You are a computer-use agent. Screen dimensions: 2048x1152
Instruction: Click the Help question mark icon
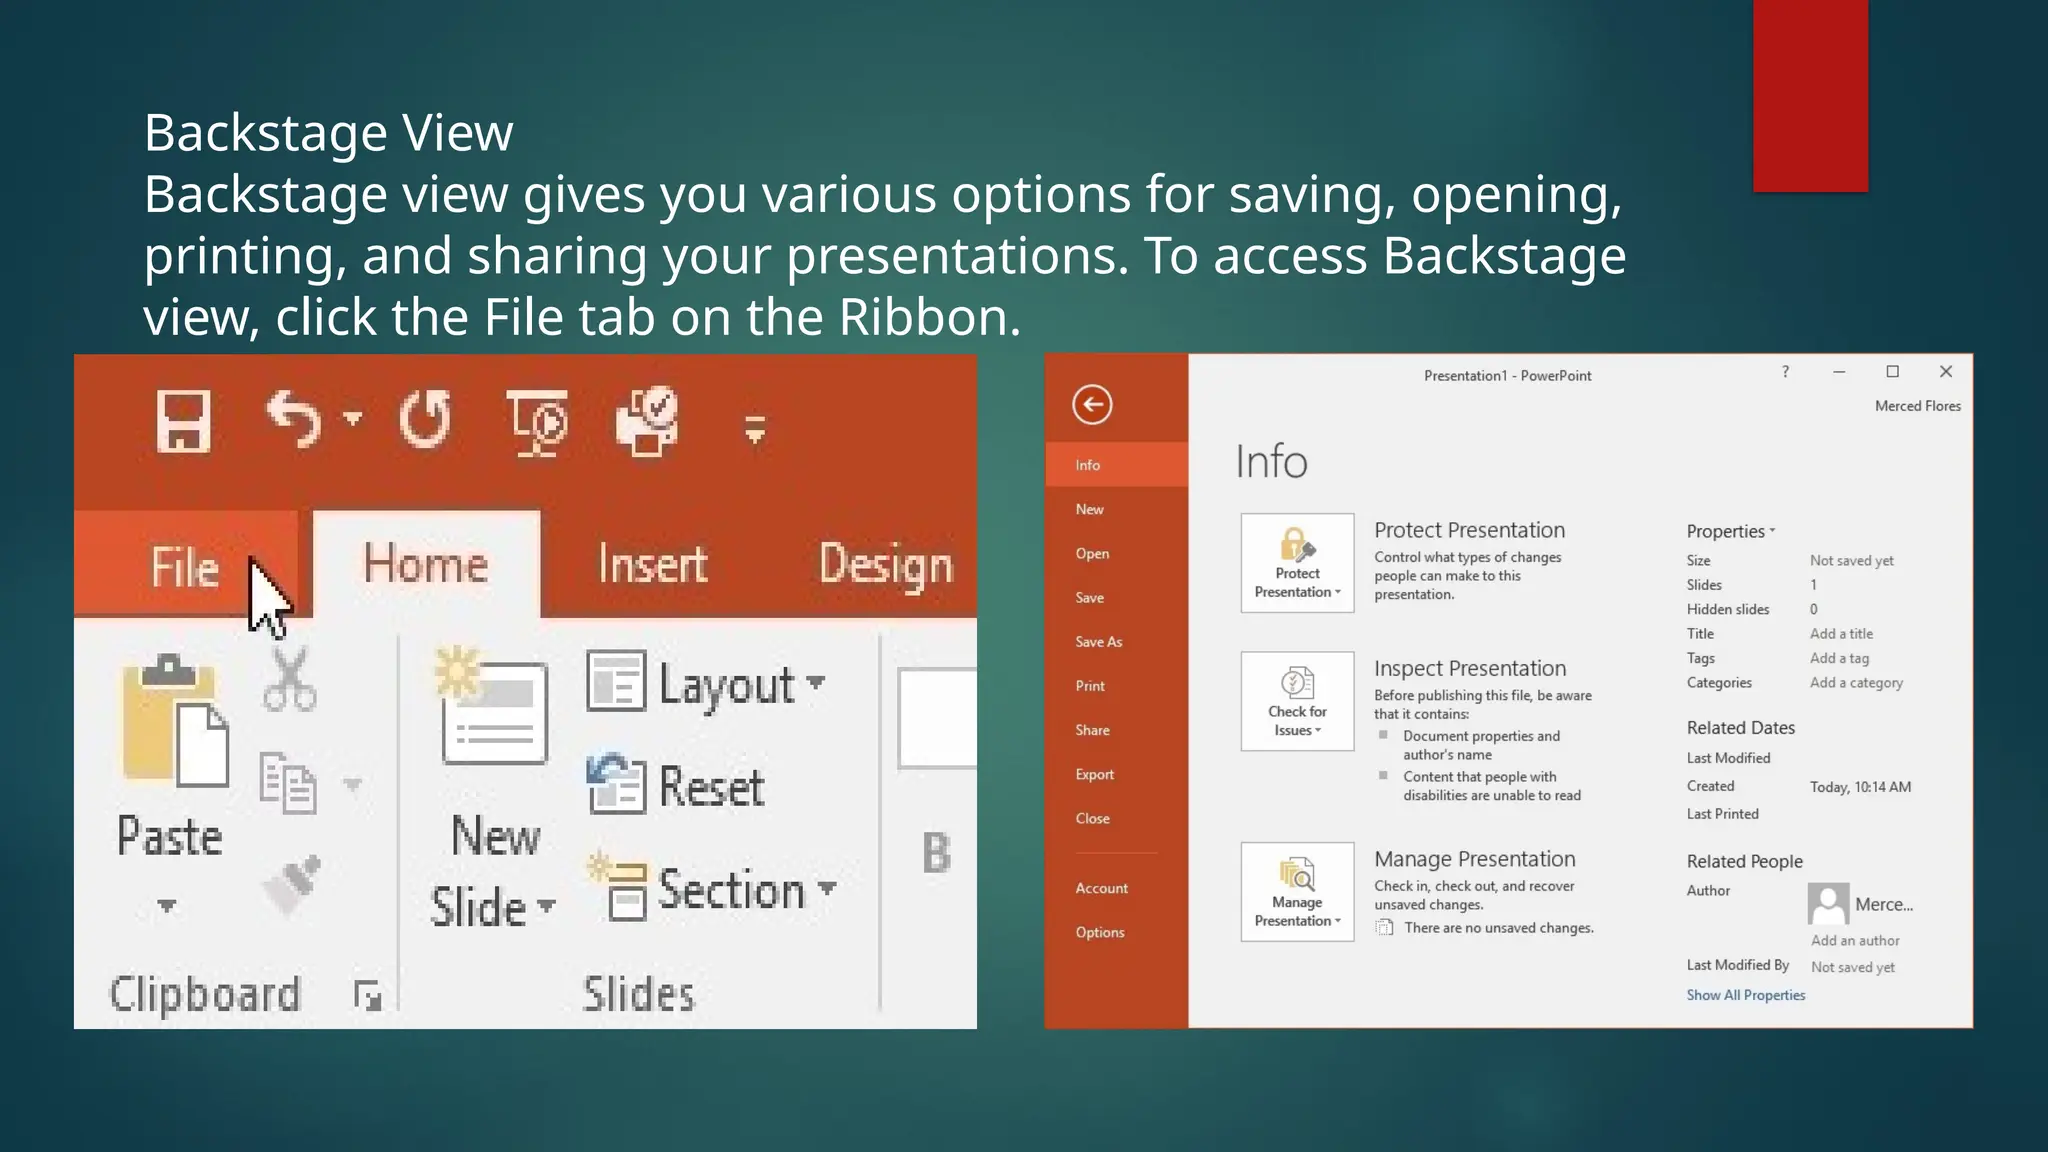click(x=1785, y=372)
